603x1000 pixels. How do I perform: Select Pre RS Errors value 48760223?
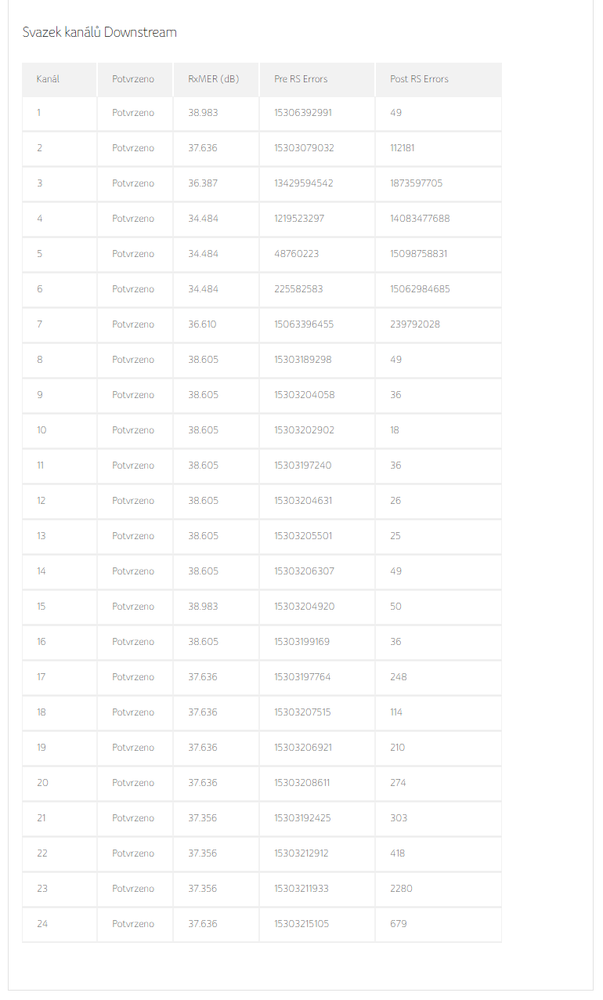297,254
